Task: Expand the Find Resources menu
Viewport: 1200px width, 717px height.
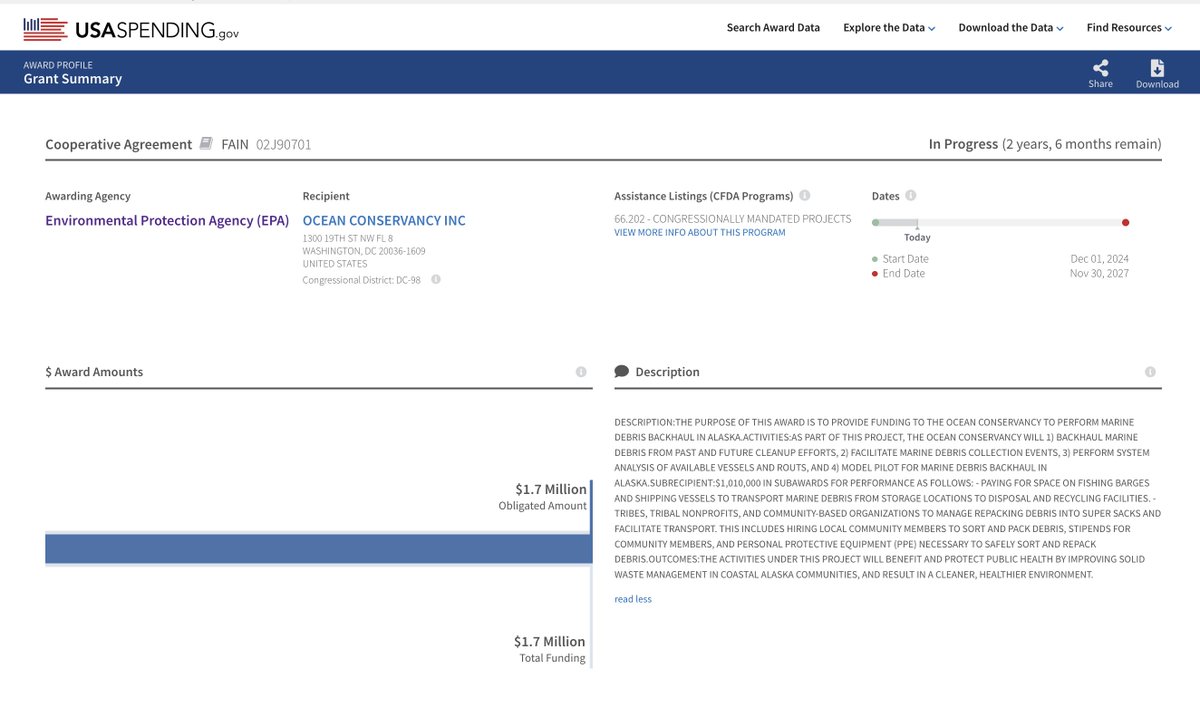Action: 1129,28
